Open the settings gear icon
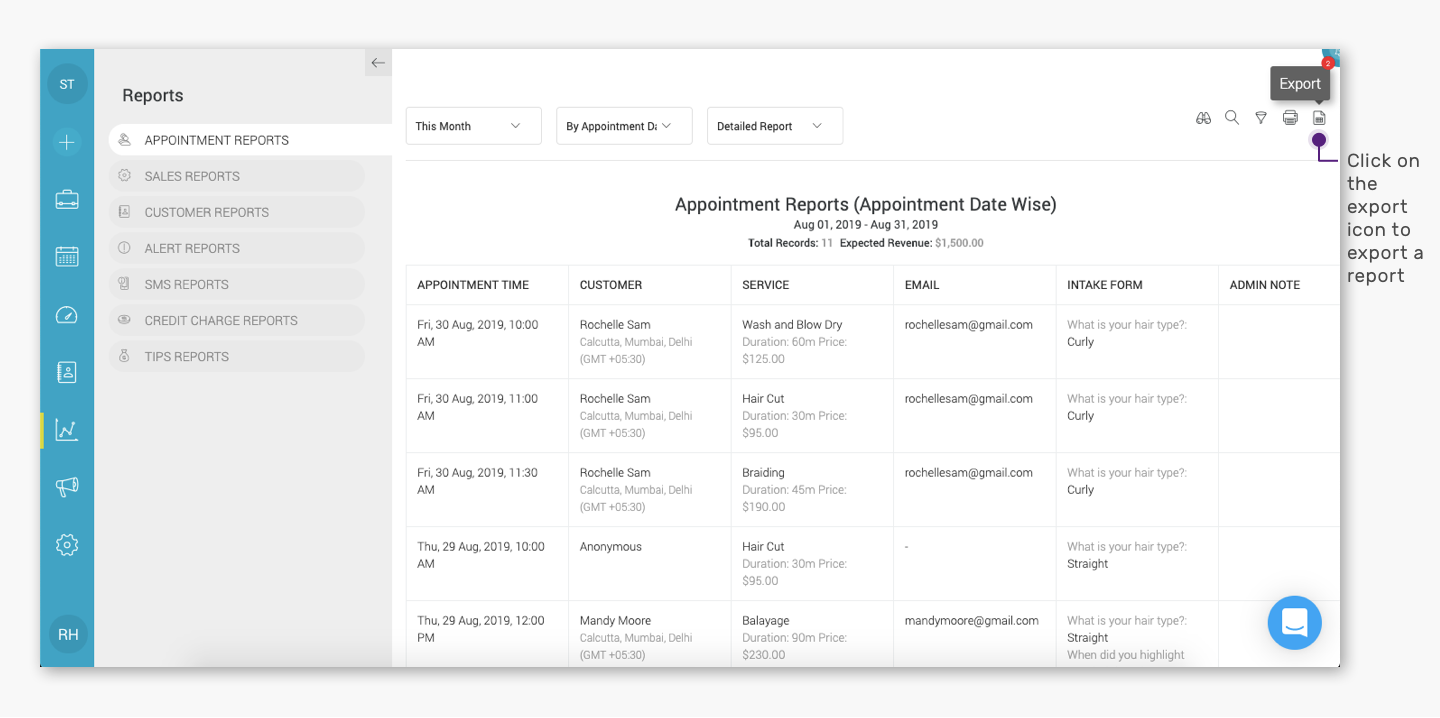Viewport: 1440px width, 718px height. 67,545
